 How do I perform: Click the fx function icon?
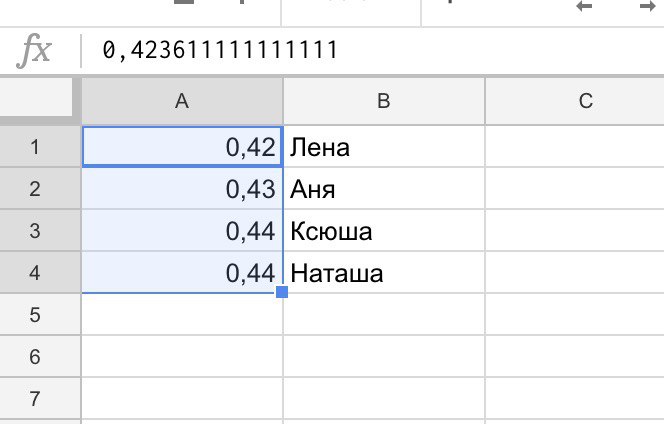pos(34,51)
